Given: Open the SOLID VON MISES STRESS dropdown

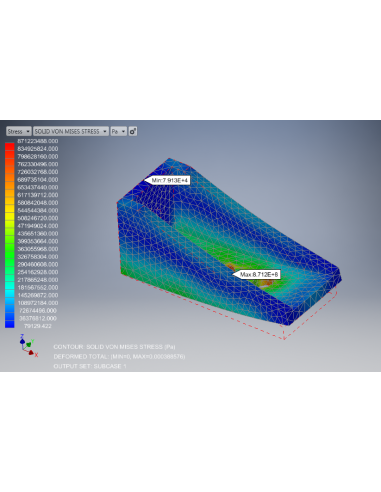Looking at the screenshot, I should click(71, 131).
